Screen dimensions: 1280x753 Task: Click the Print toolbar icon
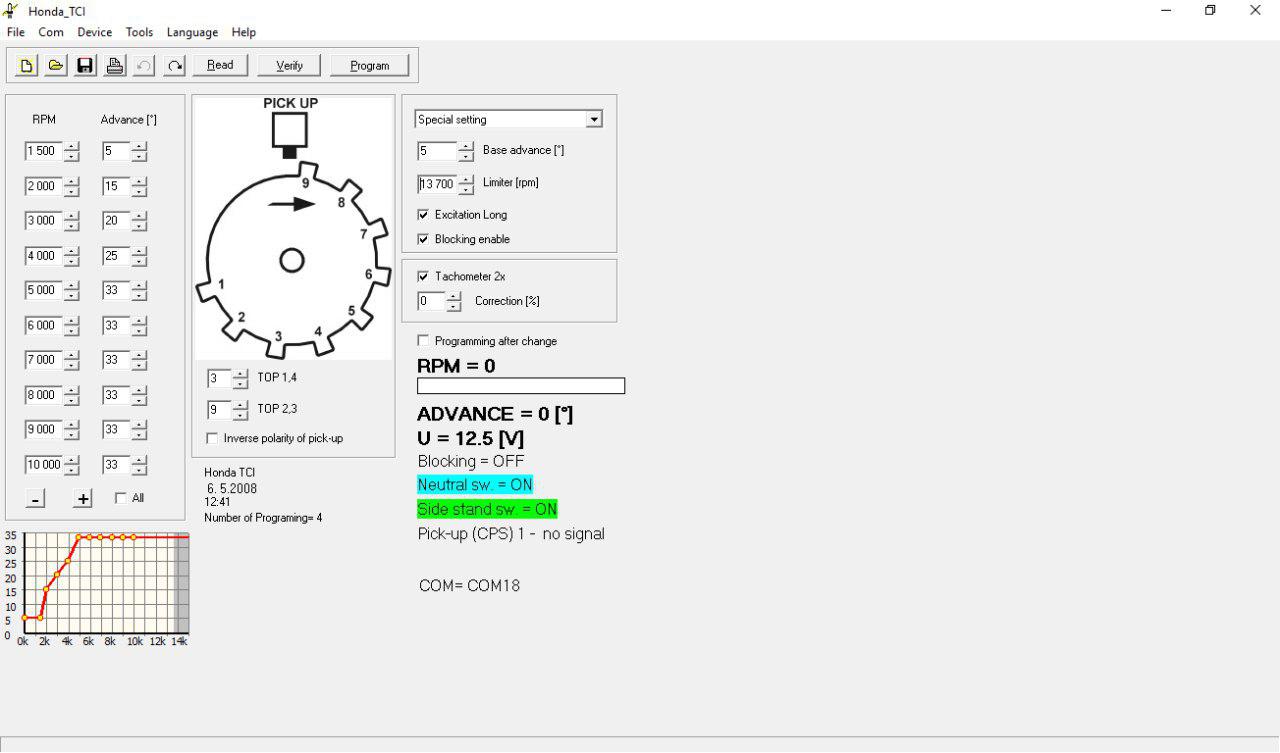click(x=115, y=65)
